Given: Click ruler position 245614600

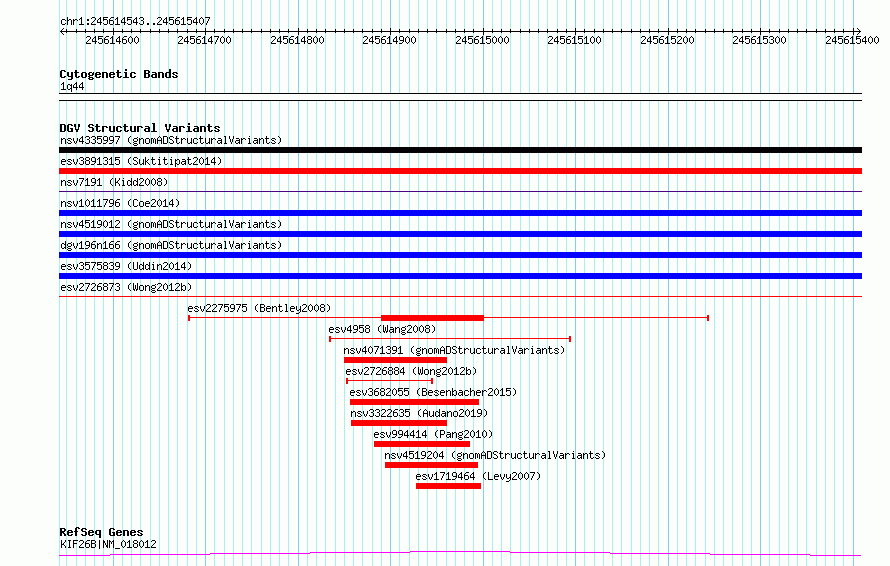Looking at the screenshot, I should (x=112, y=40).
